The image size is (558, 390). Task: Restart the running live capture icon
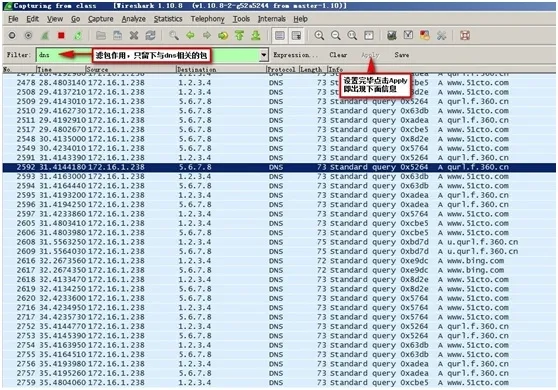[x=78, y=36]
